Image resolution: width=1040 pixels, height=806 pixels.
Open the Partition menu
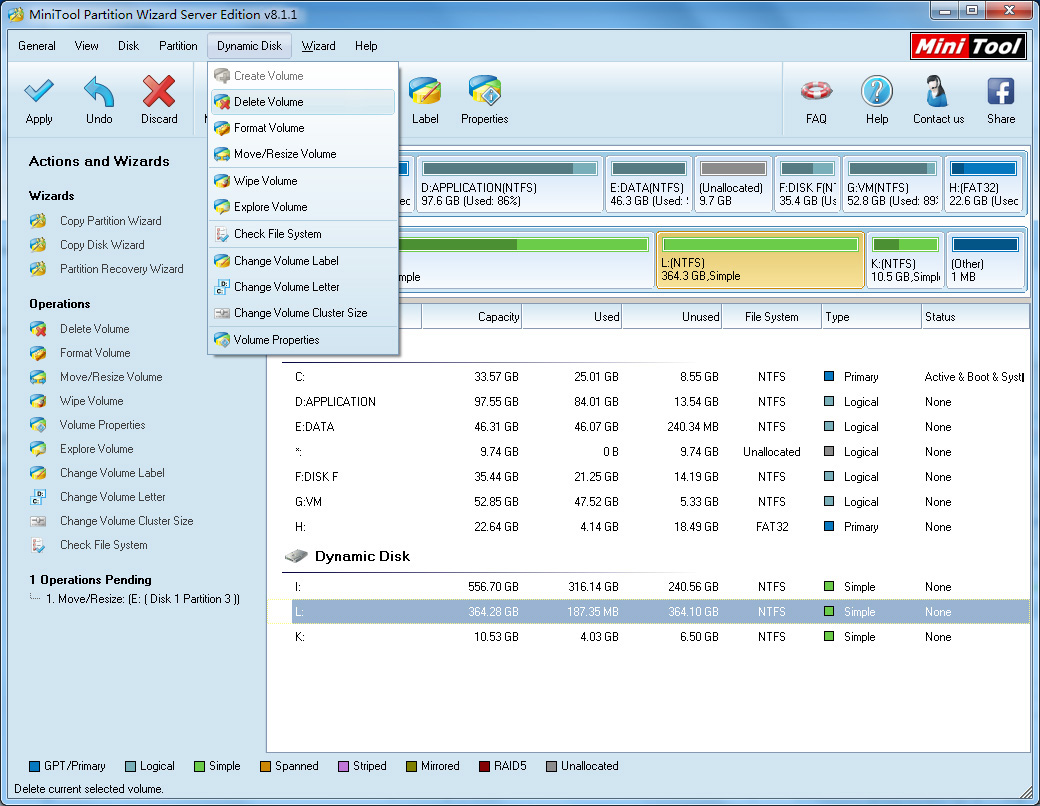tap(178, 46)
